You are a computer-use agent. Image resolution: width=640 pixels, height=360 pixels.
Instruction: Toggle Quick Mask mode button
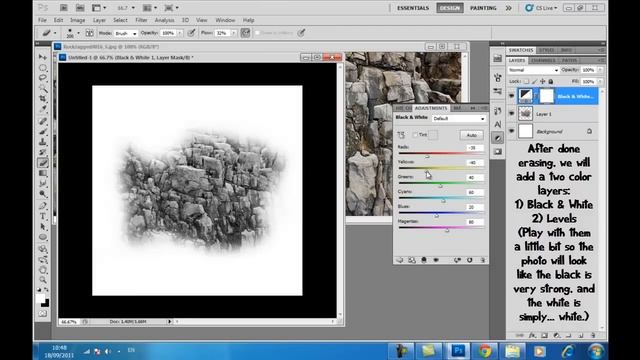(x=43, y=313)
